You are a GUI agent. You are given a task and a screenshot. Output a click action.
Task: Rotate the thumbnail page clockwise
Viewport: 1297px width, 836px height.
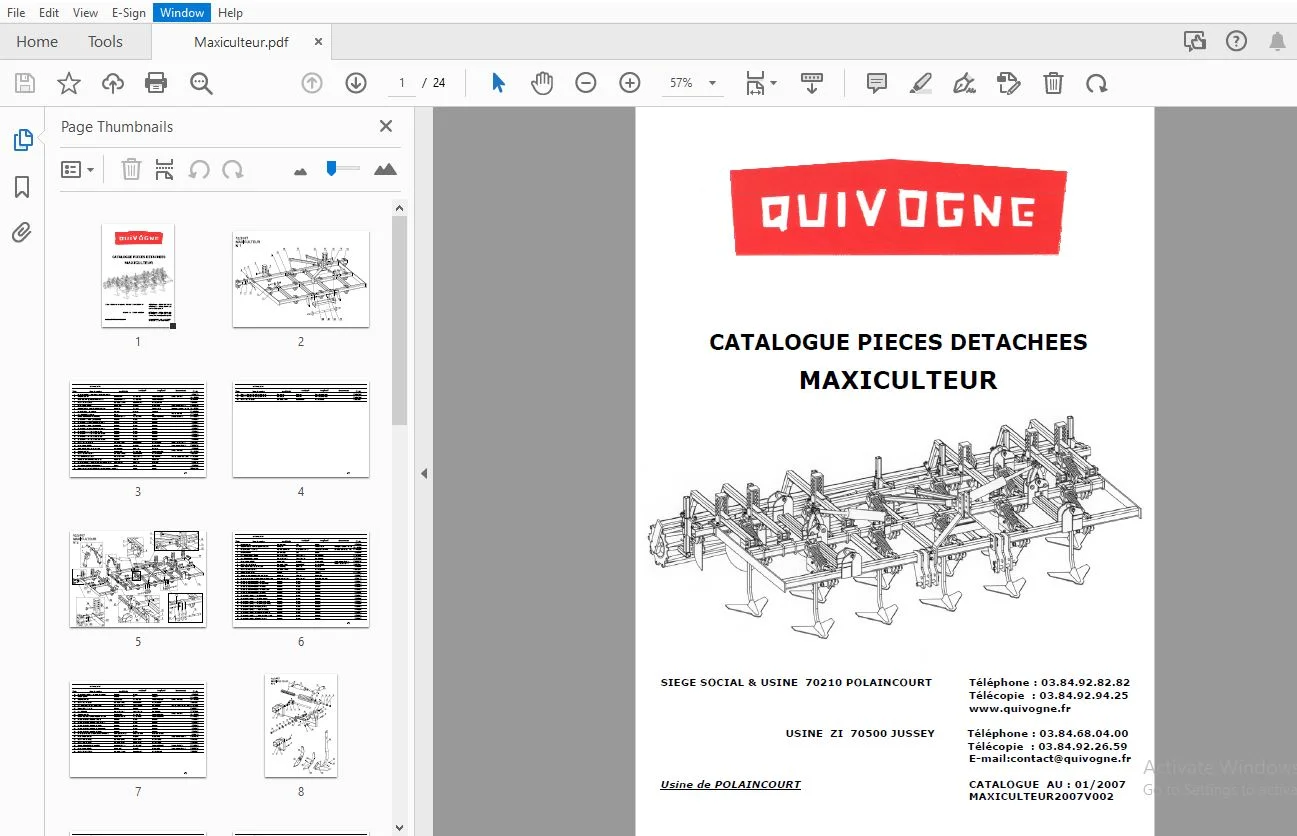[x=233, y=170]
